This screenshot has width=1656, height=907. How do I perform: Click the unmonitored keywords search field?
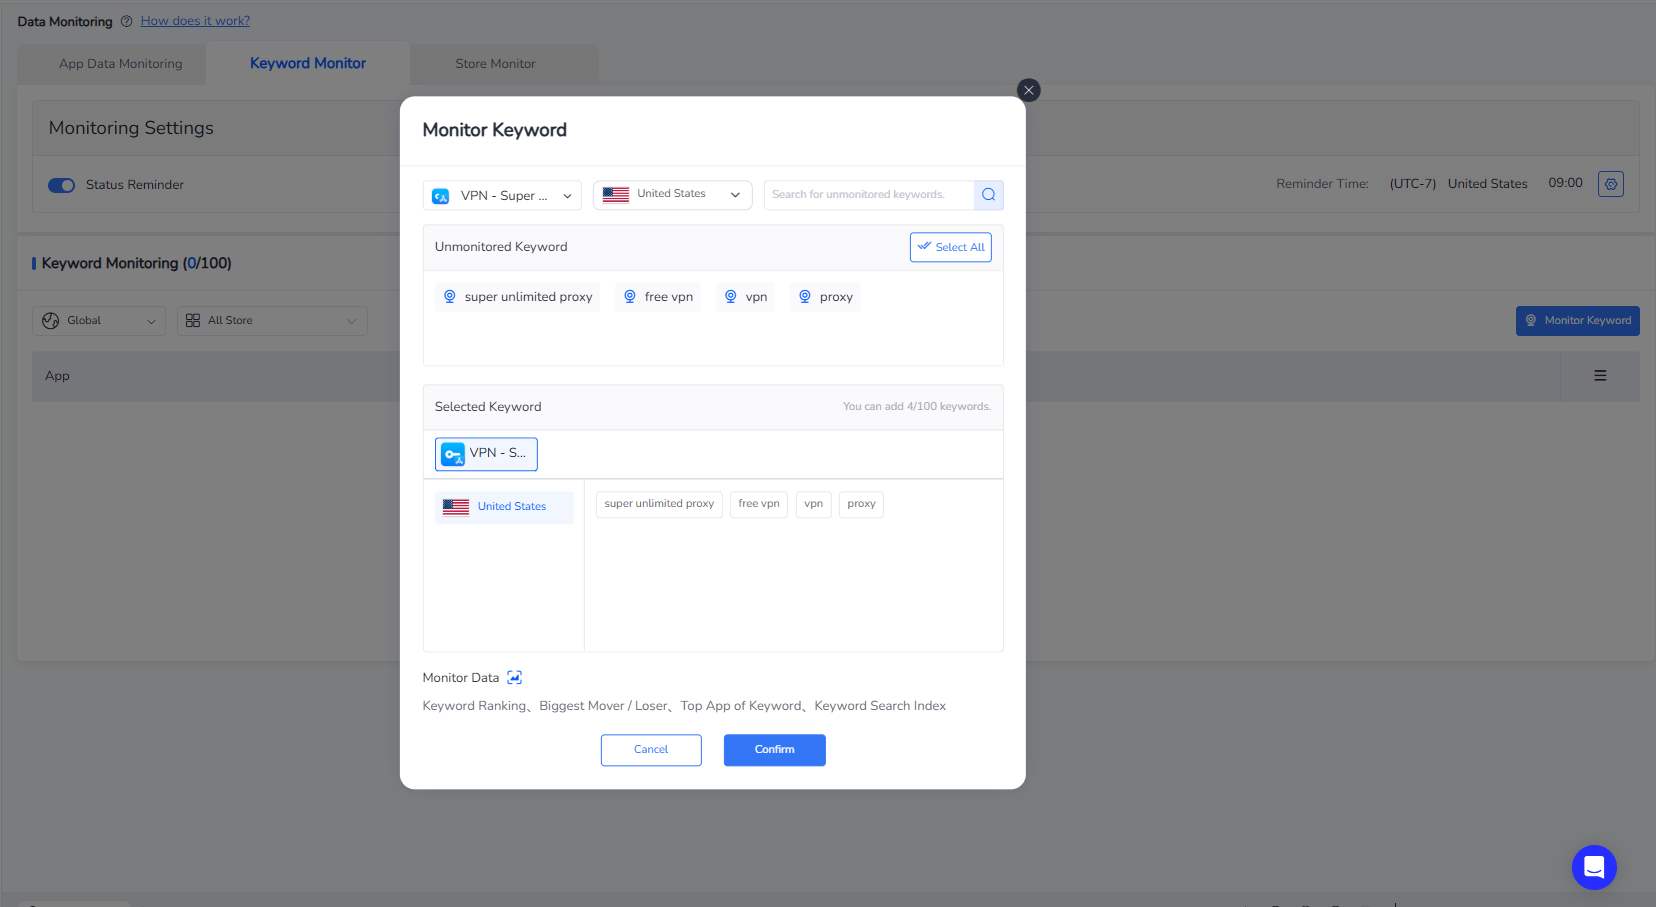867,195
